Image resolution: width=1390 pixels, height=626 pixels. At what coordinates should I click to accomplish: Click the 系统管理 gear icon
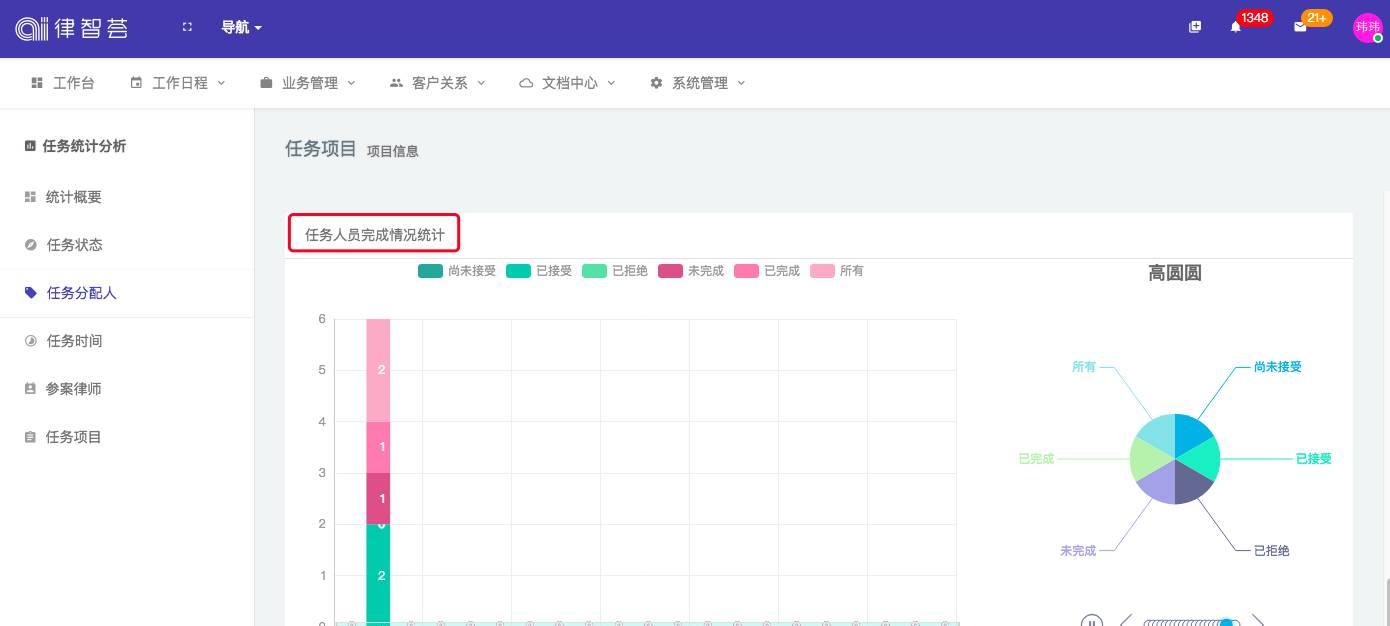656,83
